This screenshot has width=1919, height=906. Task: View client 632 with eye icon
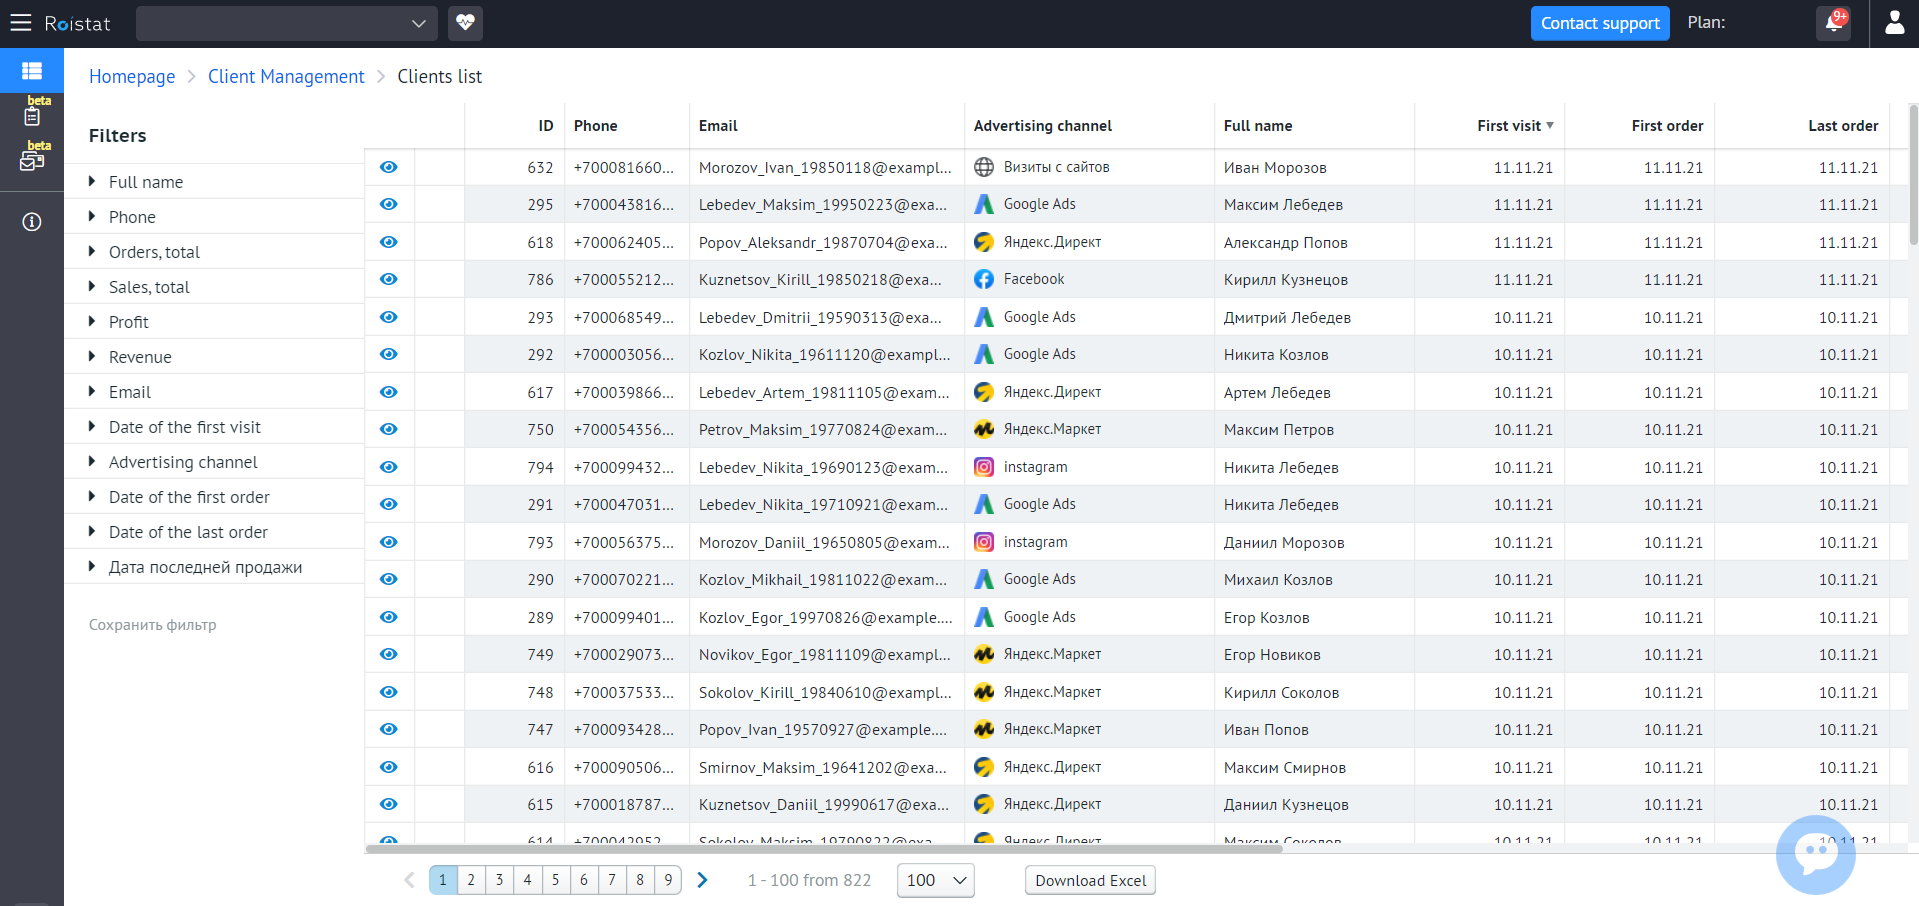(x=389, y=167)
